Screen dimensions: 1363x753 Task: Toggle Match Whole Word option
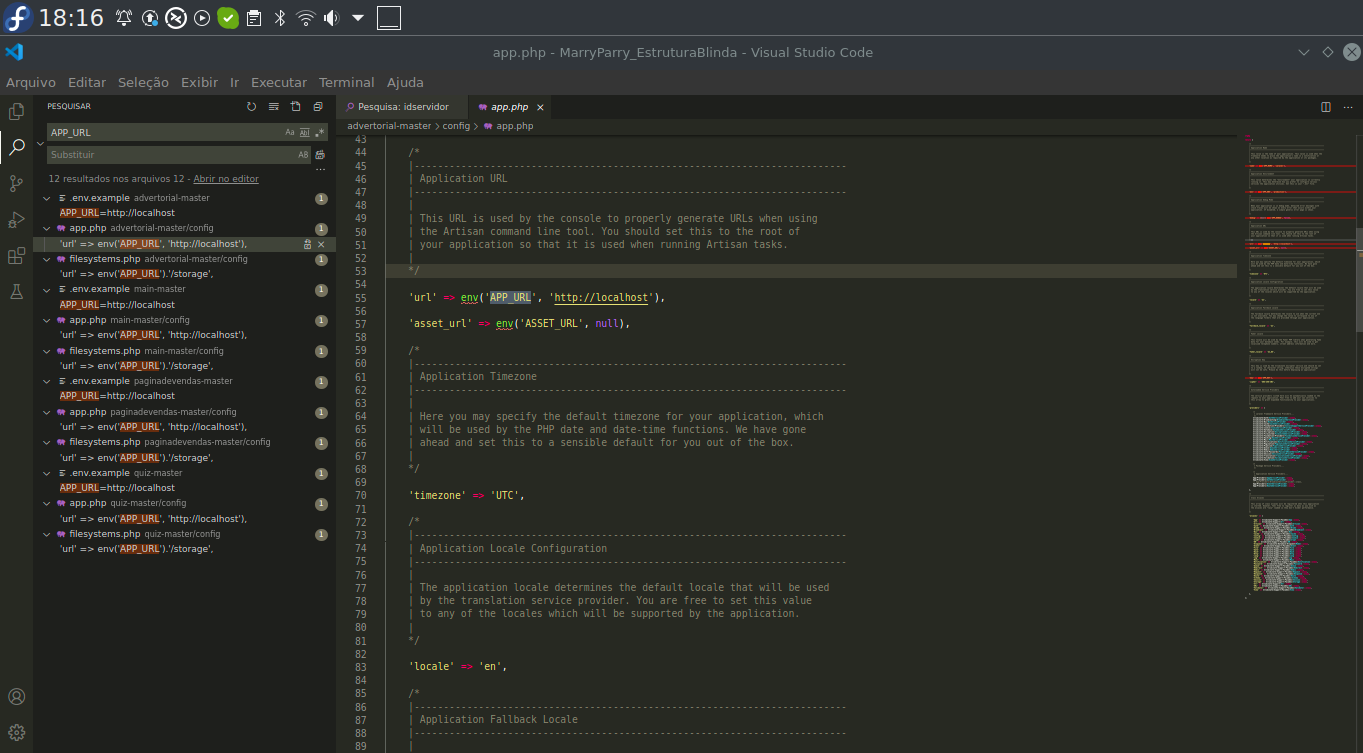305,132
